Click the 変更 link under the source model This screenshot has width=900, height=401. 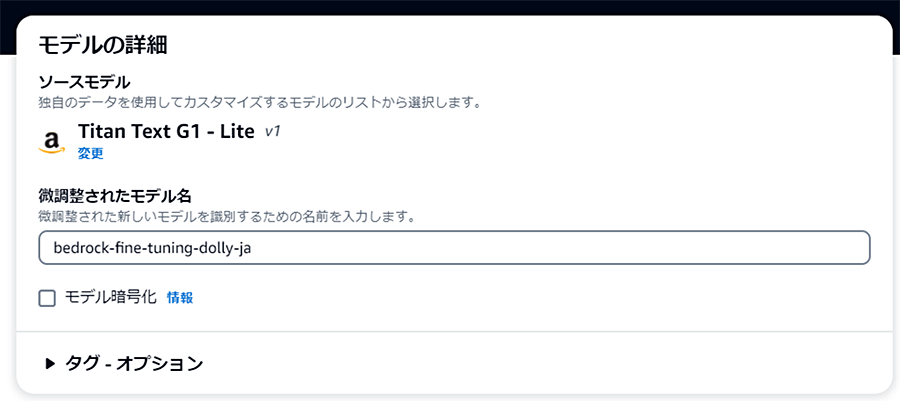tap(91, 154)
